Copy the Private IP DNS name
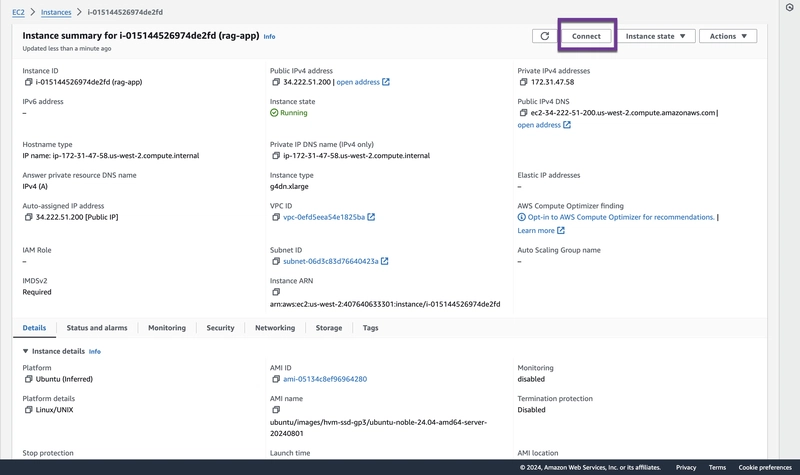Image resolution: width=800 pixels, height=475 pixels. coord(276,156)
